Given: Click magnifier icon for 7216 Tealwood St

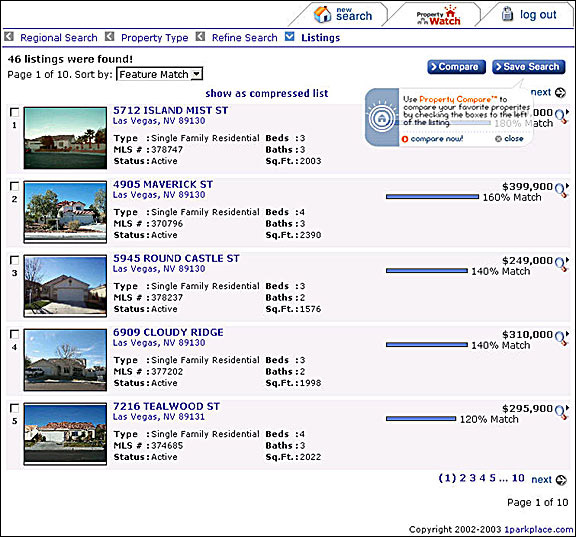Looking at the screenshot, I should click(x=561, y=412).
